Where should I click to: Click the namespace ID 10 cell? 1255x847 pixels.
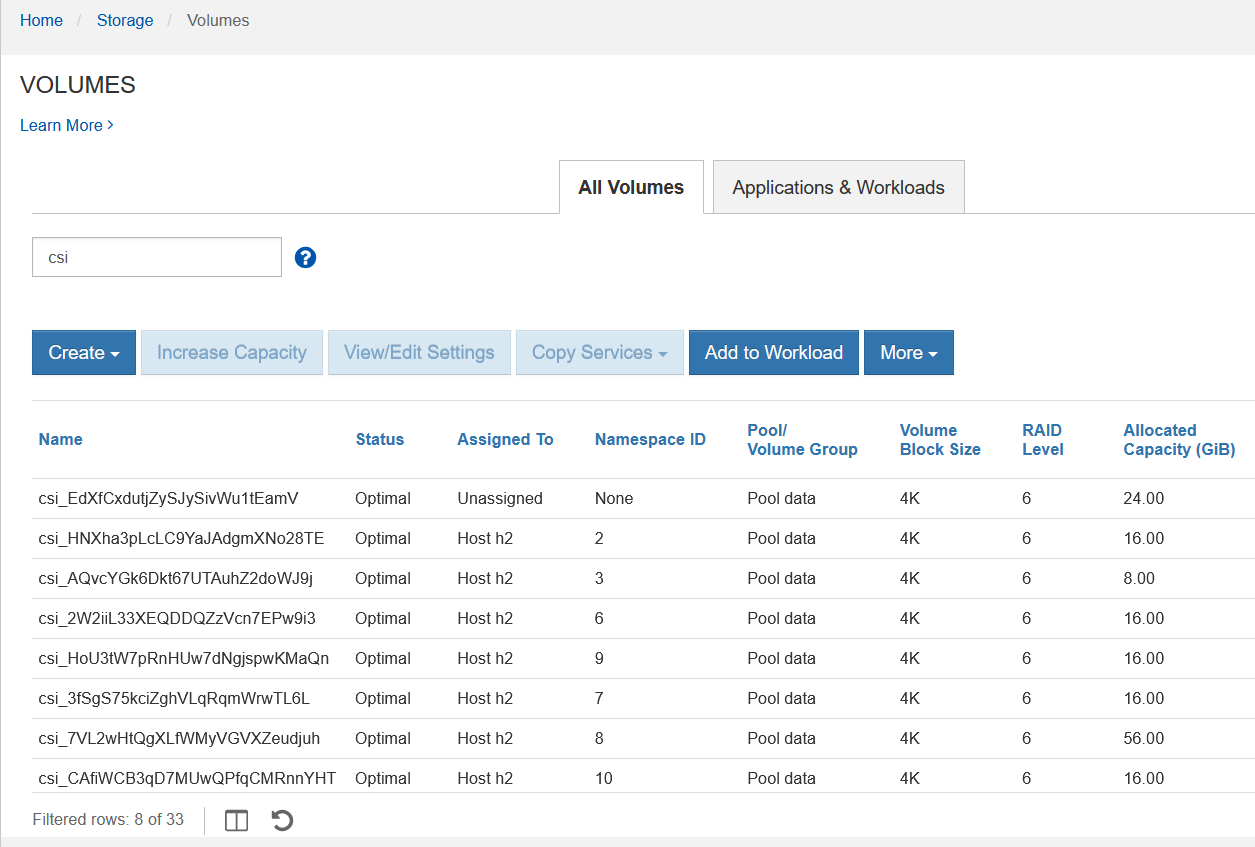click(604, 778)
